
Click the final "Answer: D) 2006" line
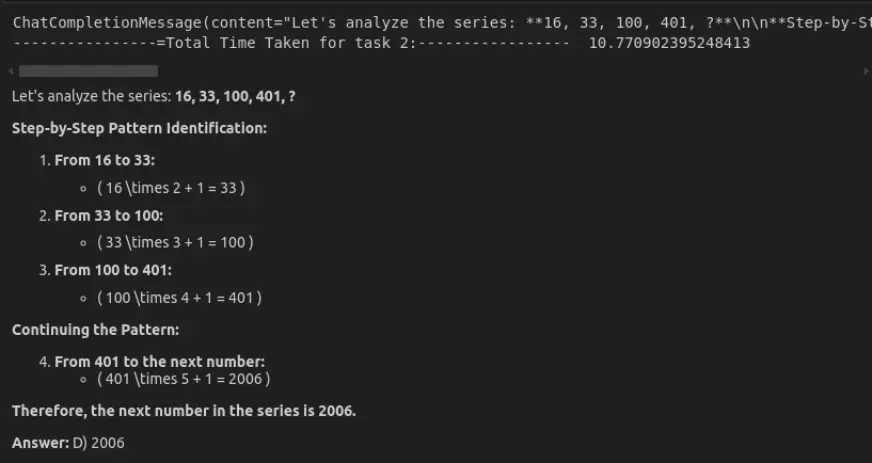coord(68,442)
